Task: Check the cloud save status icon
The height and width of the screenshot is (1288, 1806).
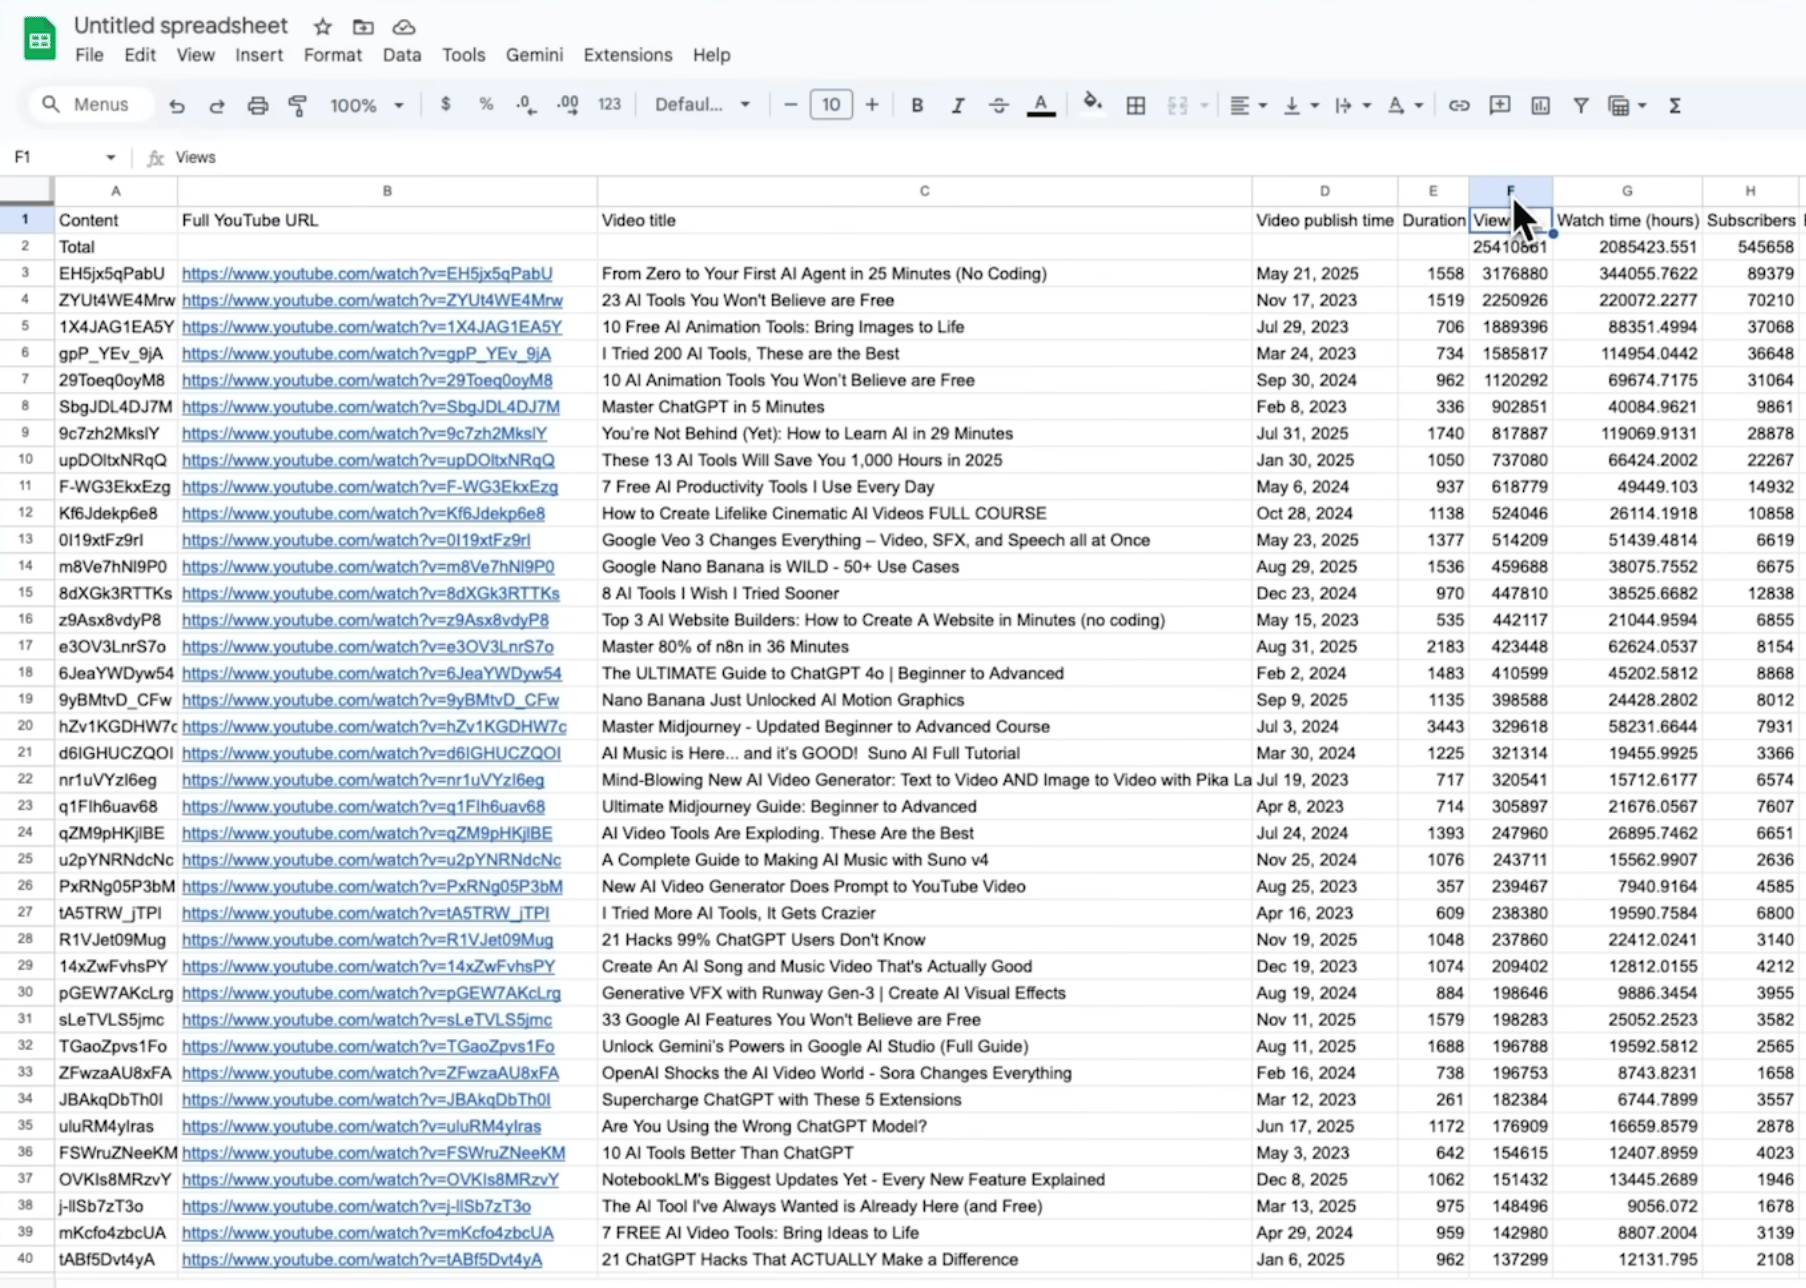Action: [404, 27]
